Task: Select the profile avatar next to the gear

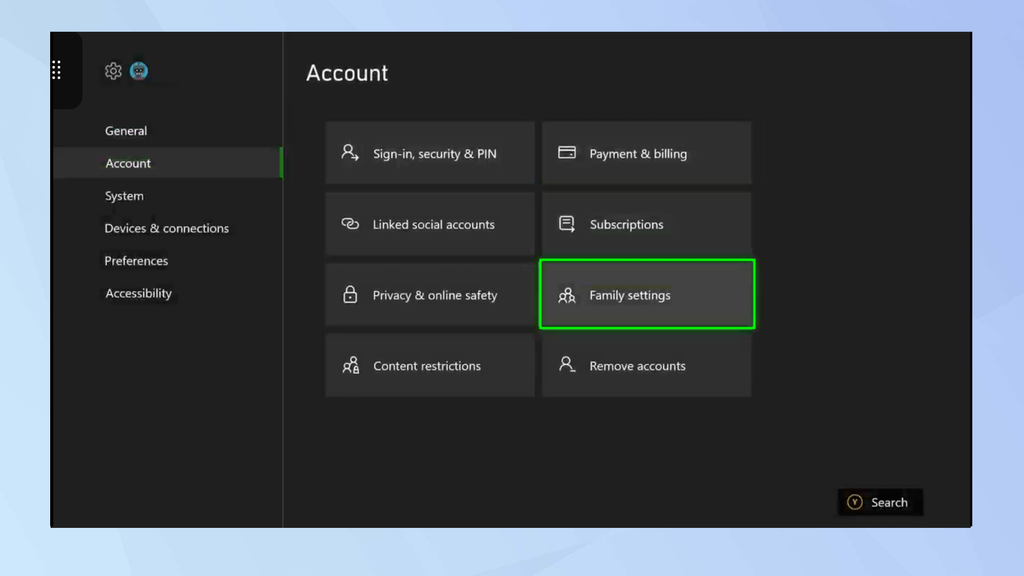Action: [x=138, y=70]
